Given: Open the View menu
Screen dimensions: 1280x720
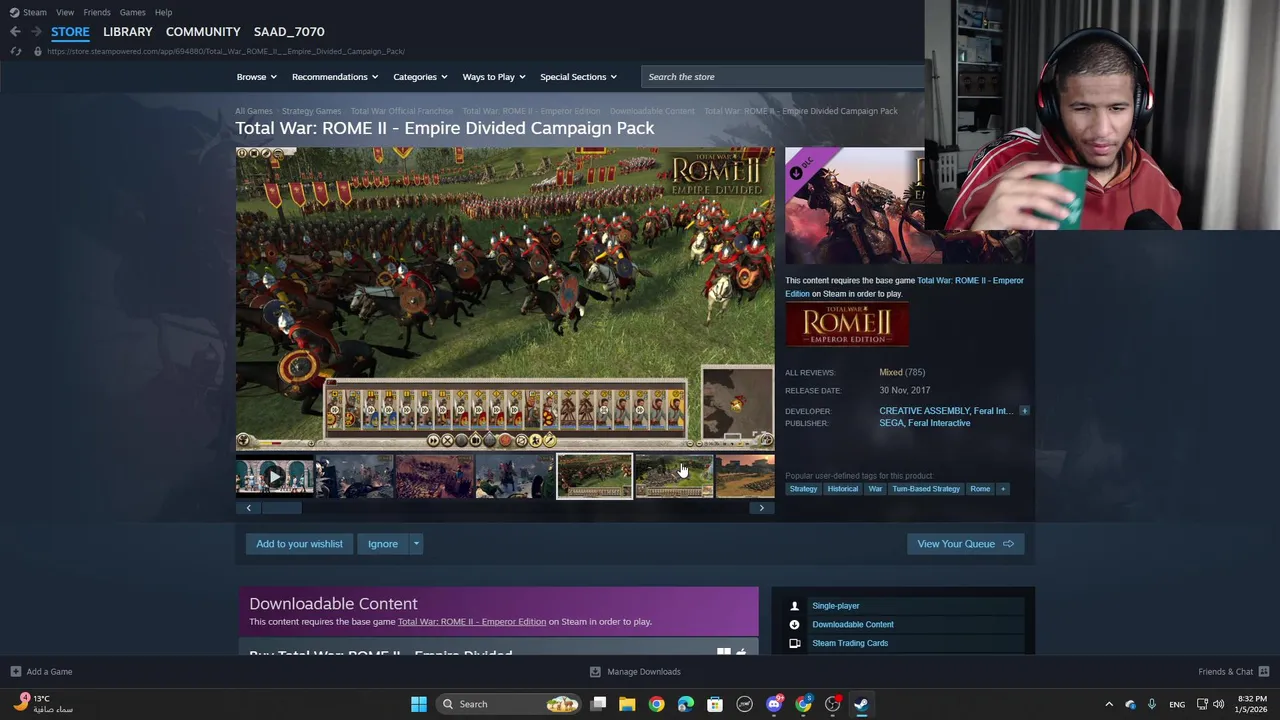Looking at the screenshot, I should (65, 12).
